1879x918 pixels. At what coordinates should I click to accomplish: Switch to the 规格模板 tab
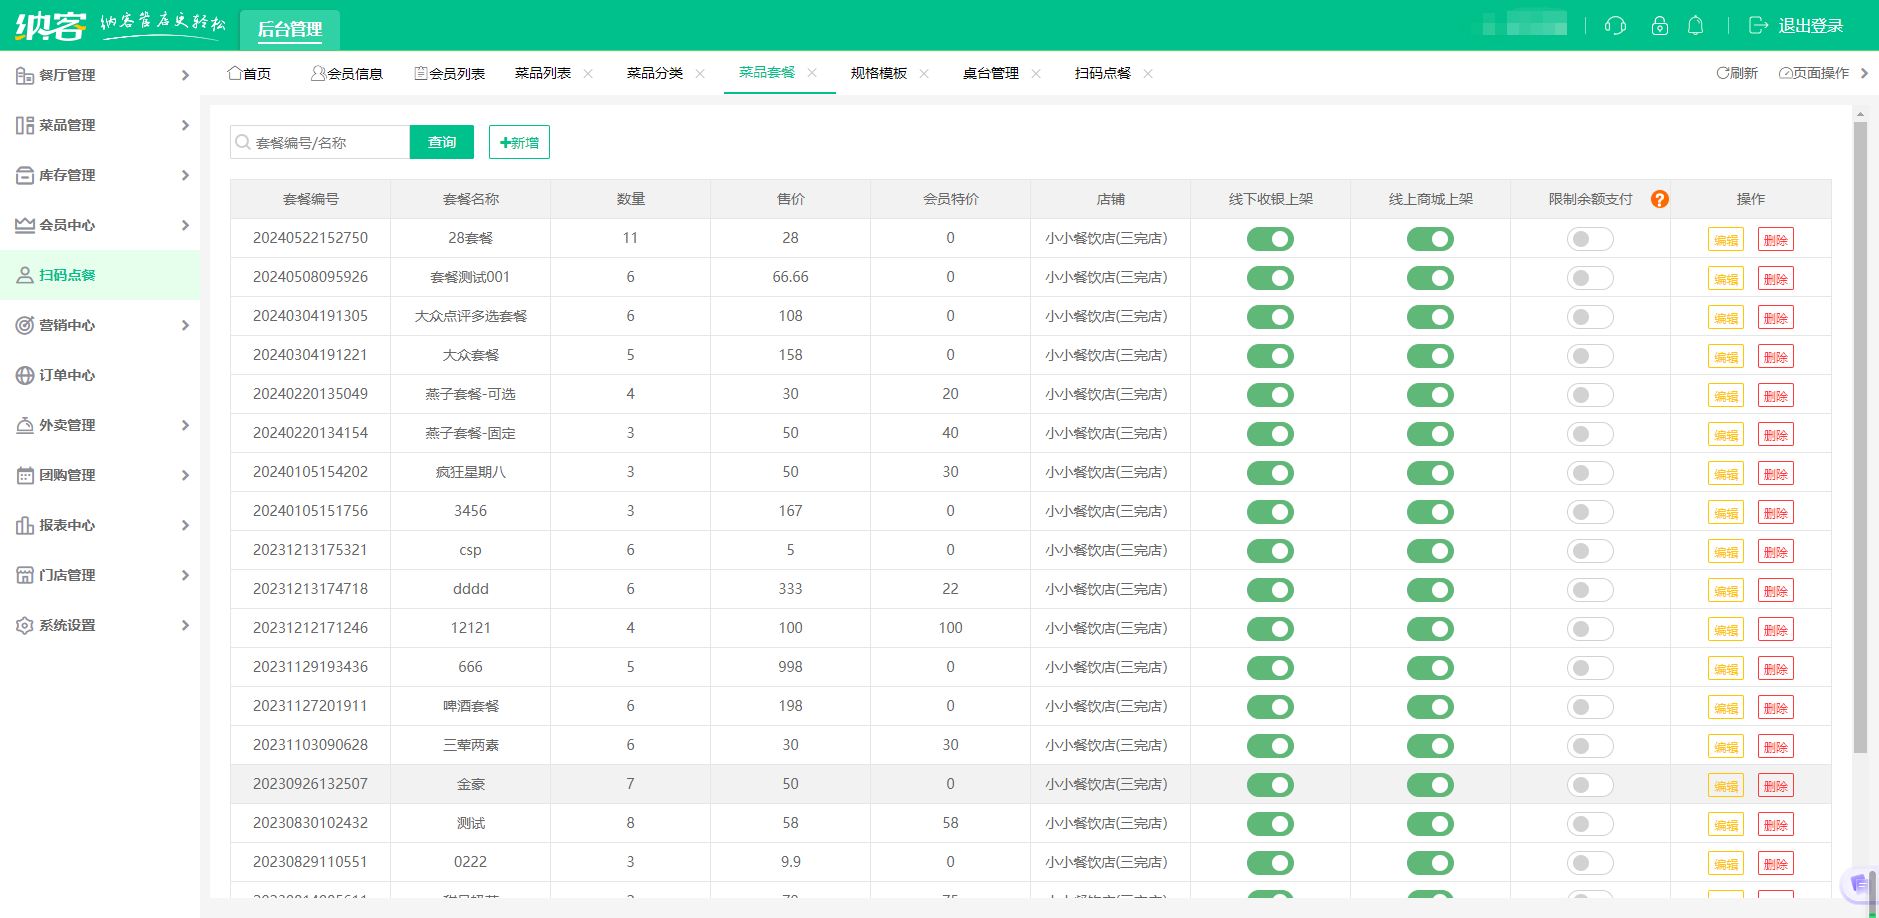click(879, 73)
